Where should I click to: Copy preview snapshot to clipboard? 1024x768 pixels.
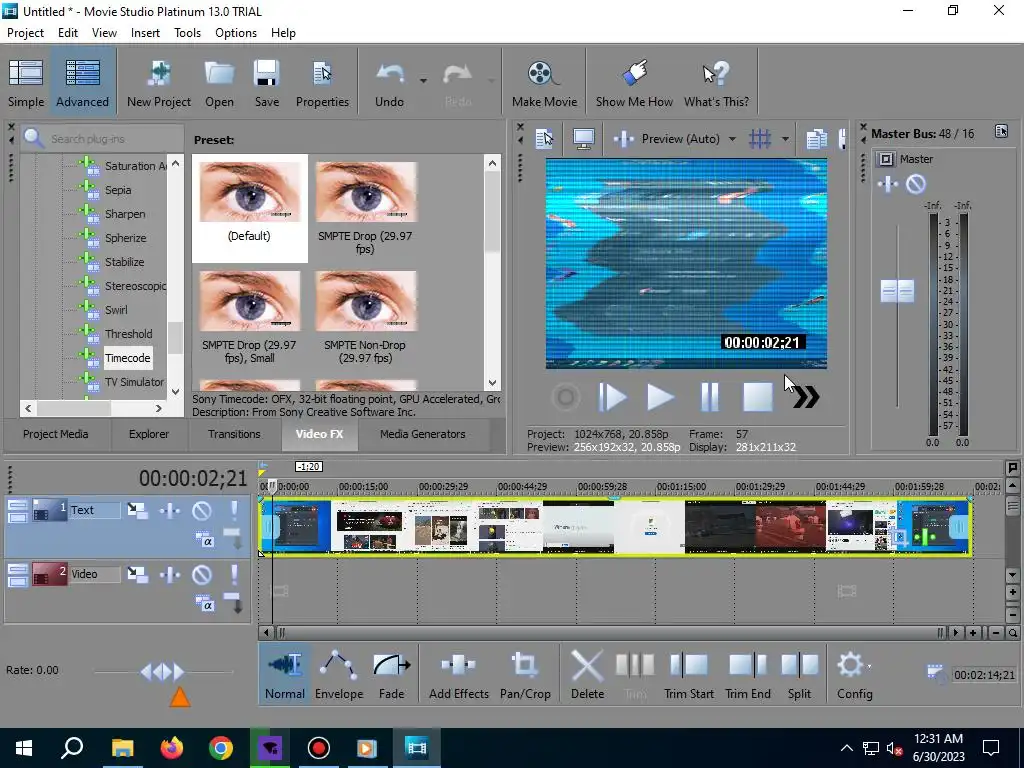(x=816, y=138)
